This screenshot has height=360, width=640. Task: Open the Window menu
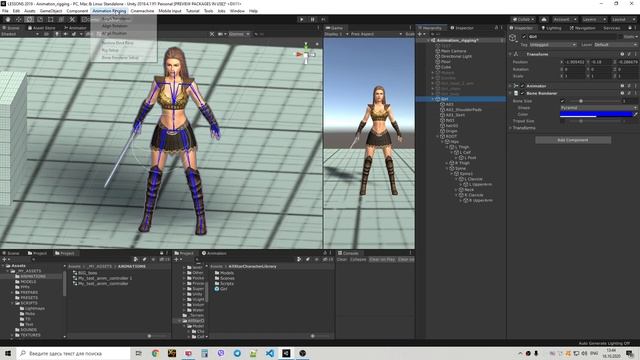[x=237, y=11]
